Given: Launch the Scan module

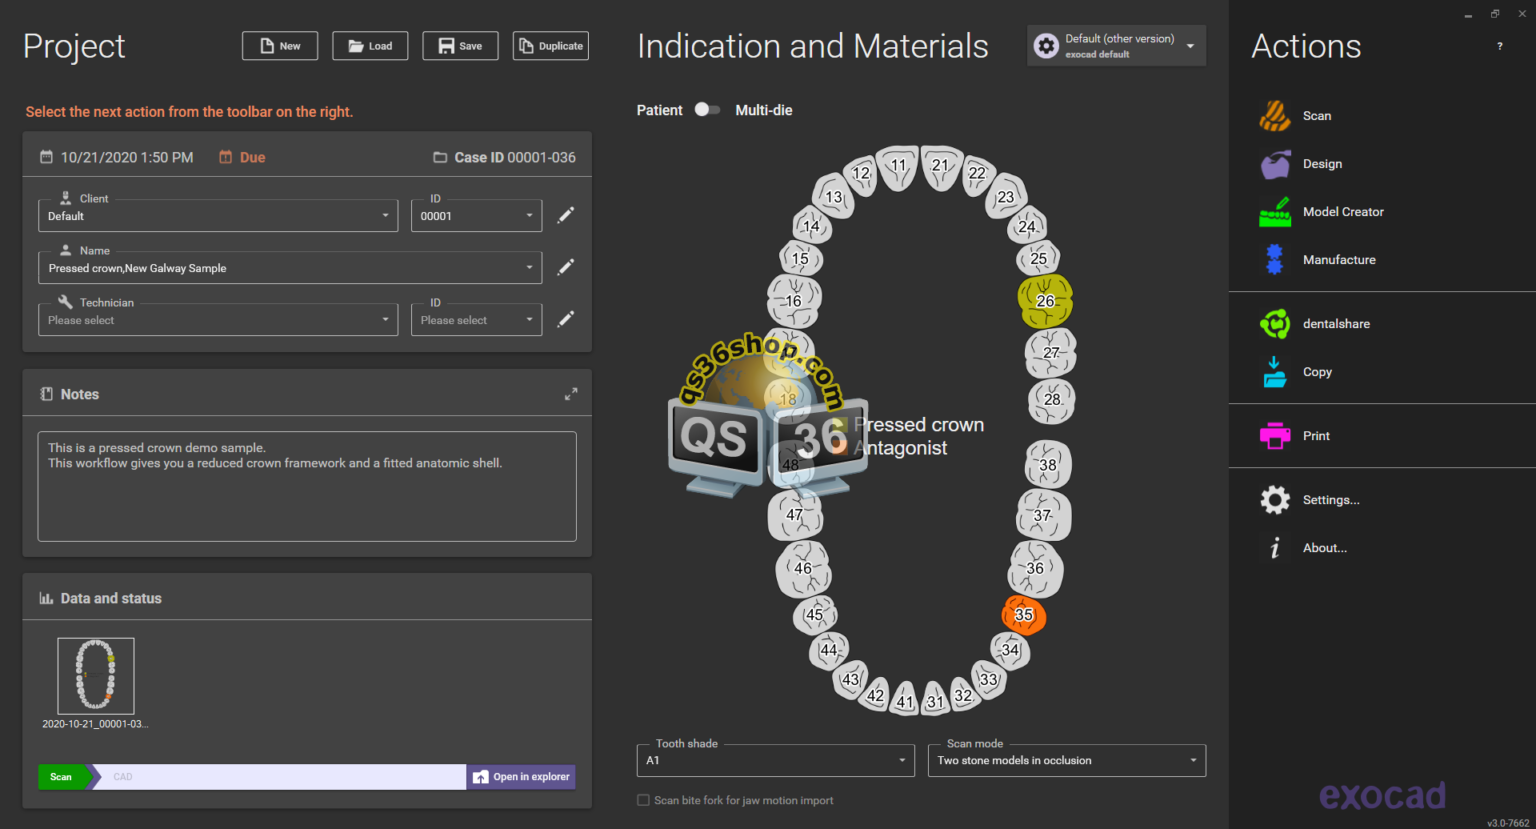Looking at the screenshot, I should pos(1316,115).
